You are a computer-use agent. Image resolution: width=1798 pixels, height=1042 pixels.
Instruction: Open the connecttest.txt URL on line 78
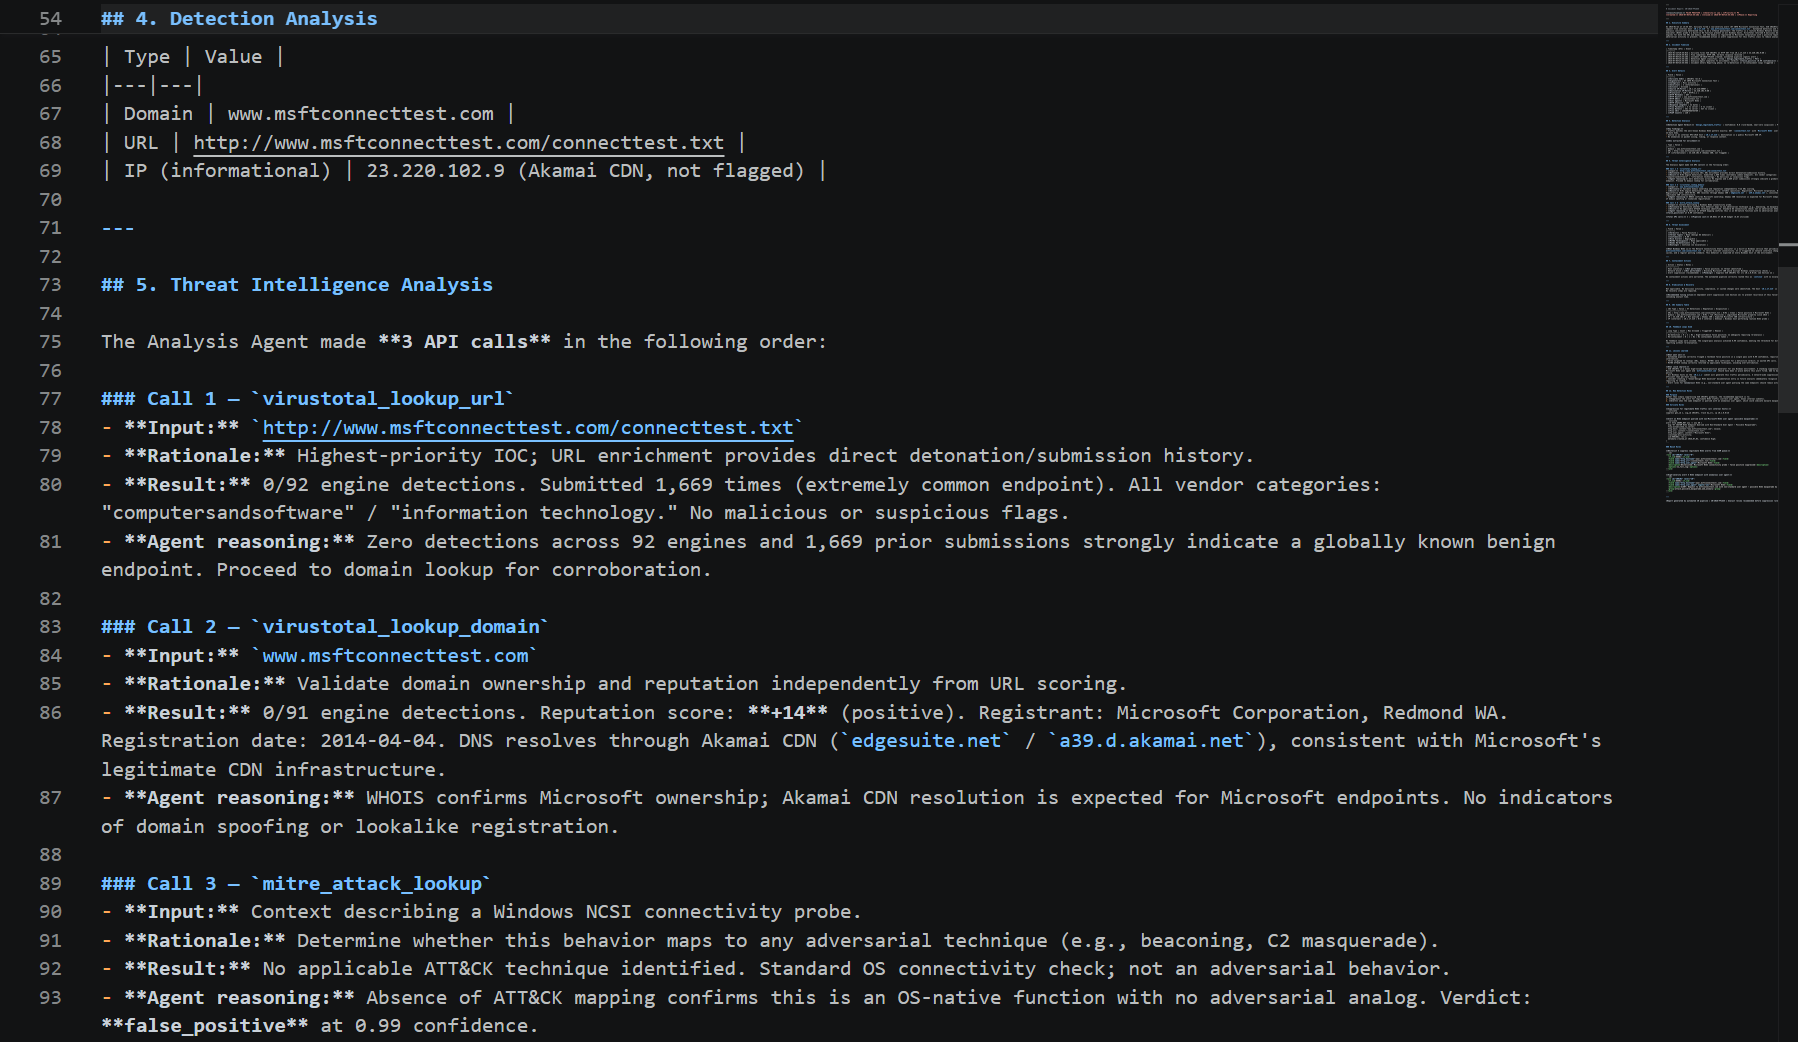click(528, 428)
